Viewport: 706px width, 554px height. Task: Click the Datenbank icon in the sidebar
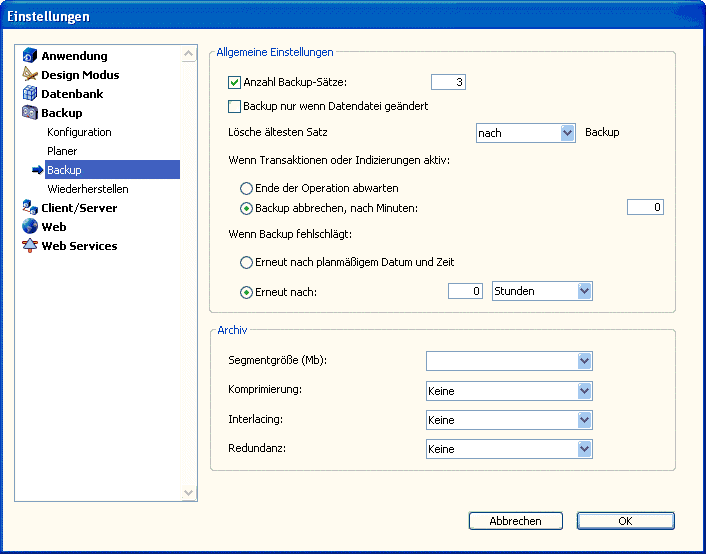(x=30, y=94)
